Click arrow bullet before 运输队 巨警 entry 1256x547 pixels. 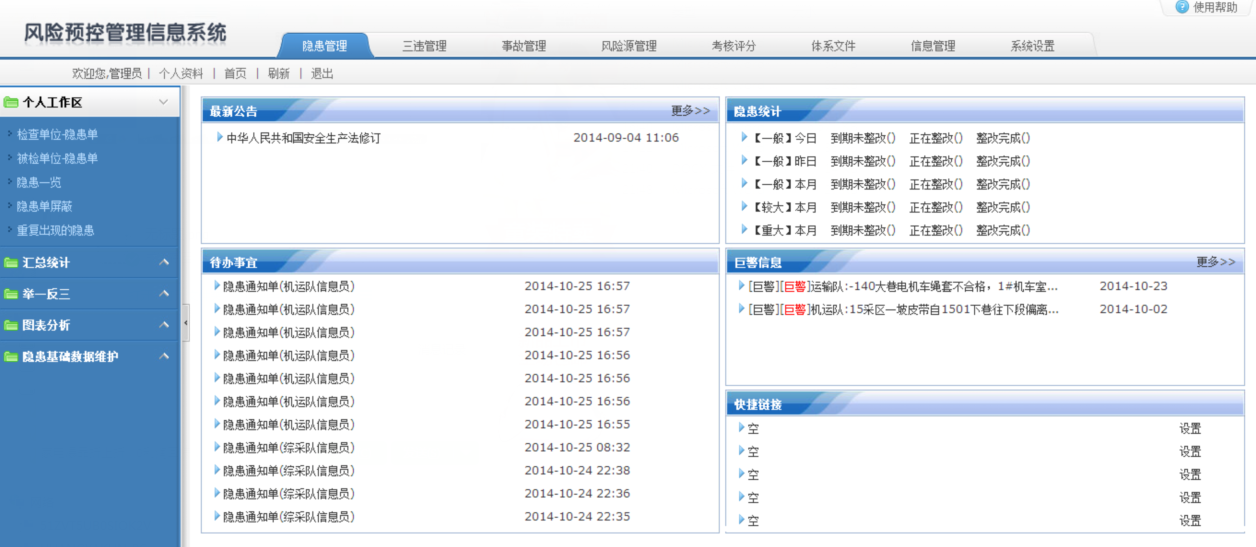click(741, 286)
